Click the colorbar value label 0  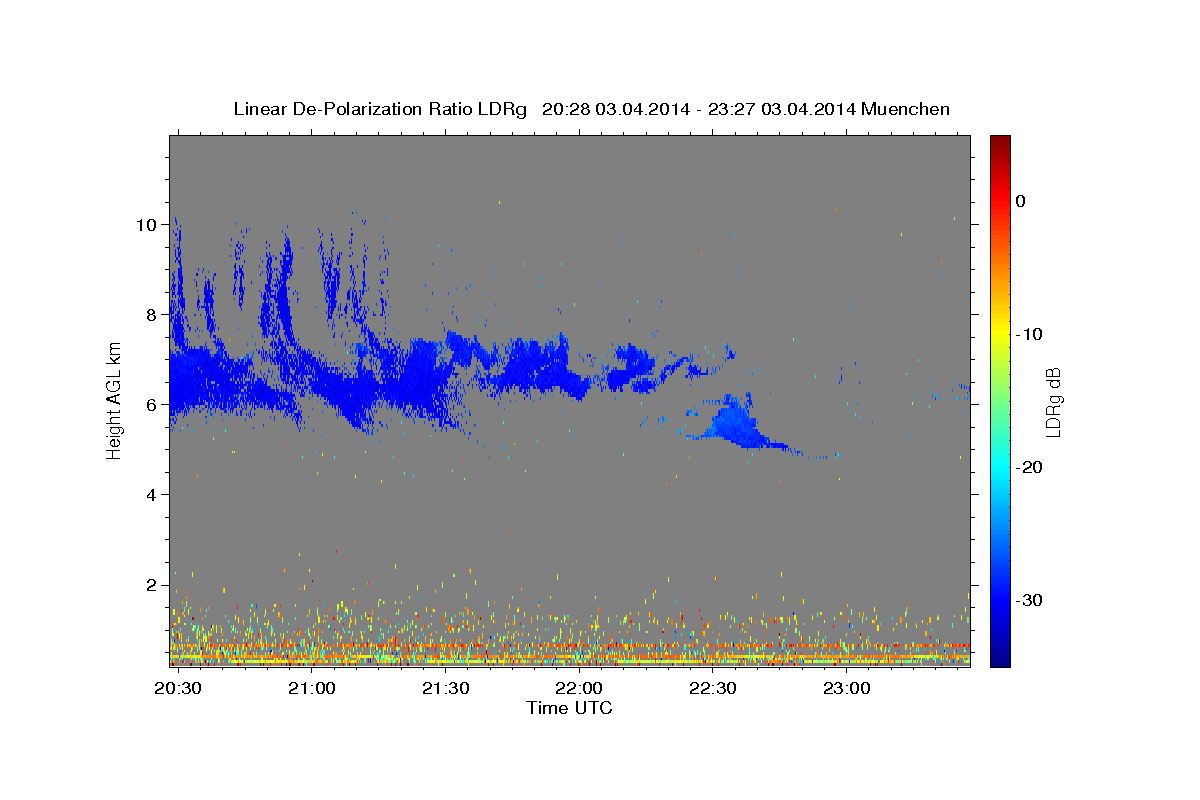coord(1021,201)
